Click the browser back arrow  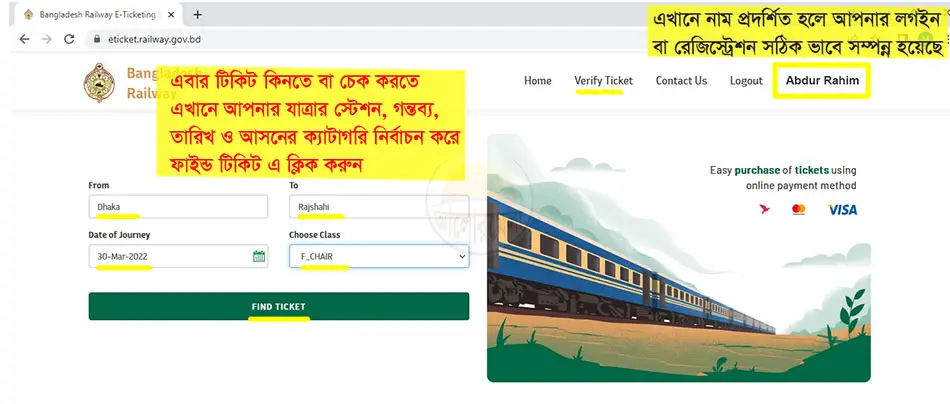pyautogui.click(x=24, y=39)
